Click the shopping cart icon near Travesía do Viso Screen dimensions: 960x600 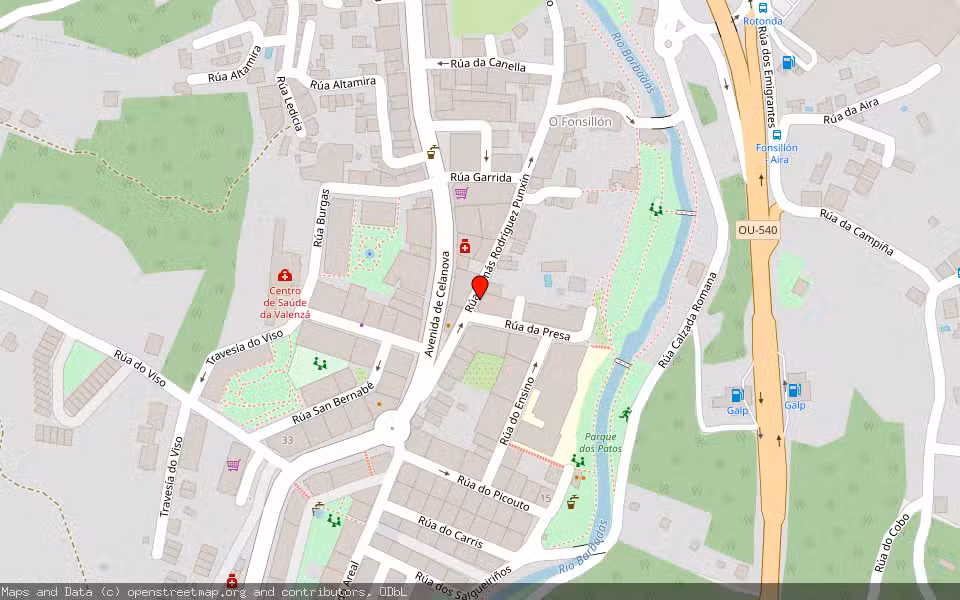click(x=233, y=465)
